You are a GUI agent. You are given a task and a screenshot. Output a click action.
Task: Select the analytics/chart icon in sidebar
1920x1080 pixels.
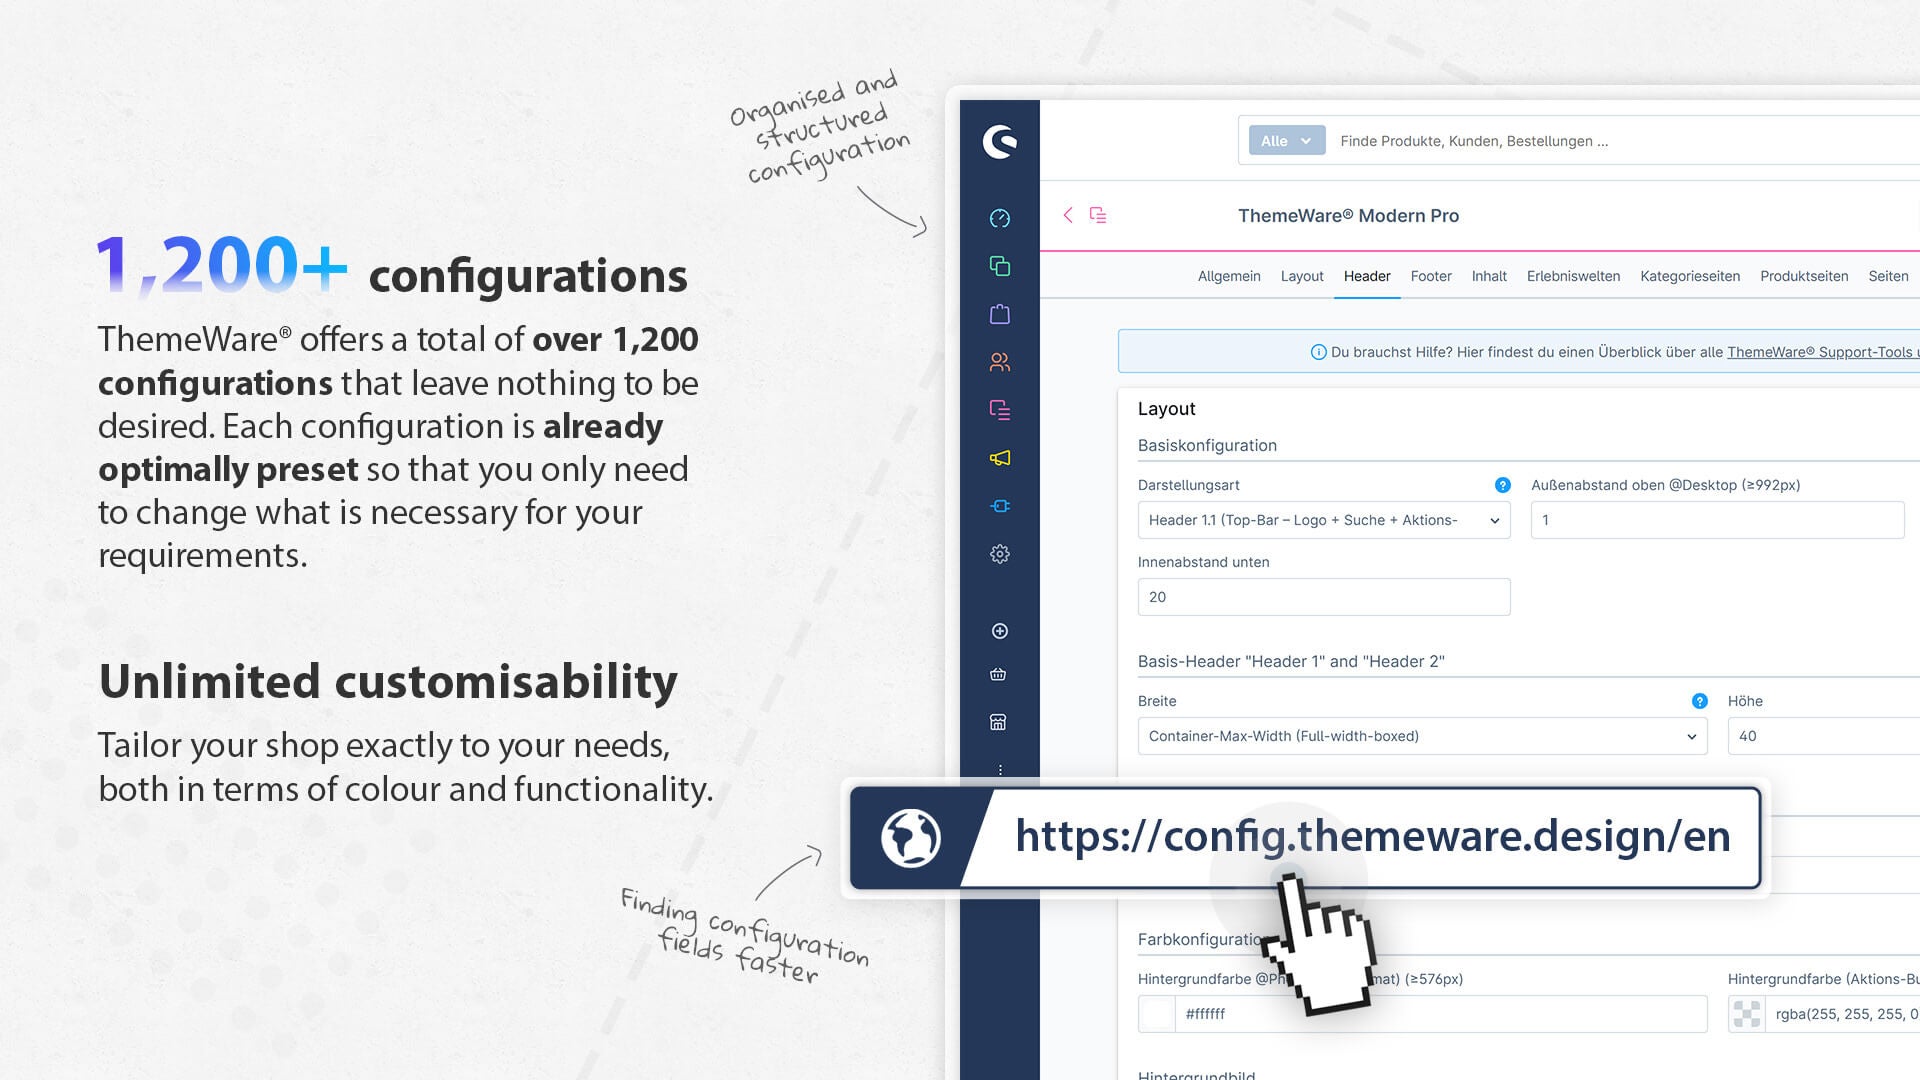pyautogui.click(x=998, y=218)
